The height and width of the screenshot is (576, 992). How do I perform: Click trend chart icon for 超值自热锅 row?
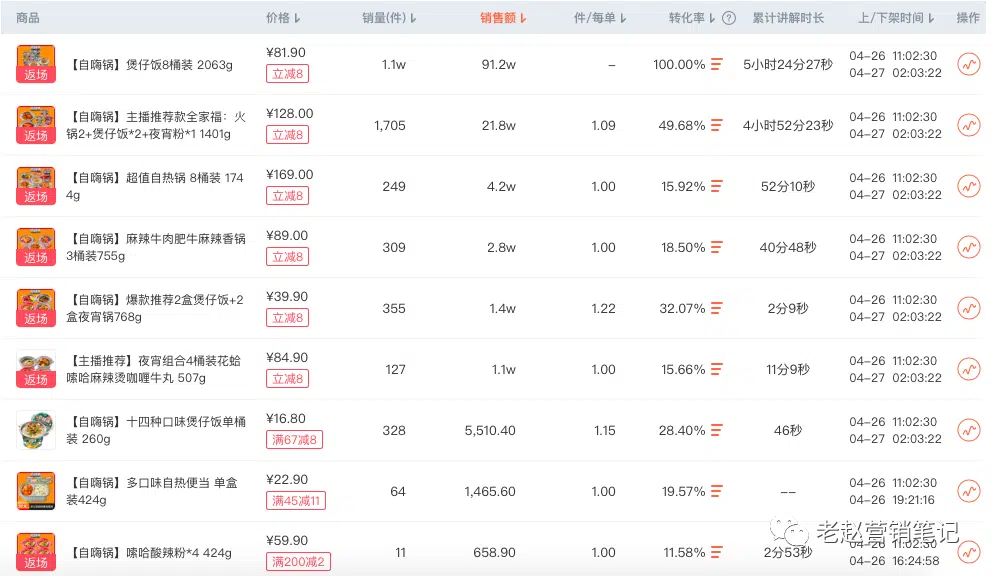pos(969,186)
